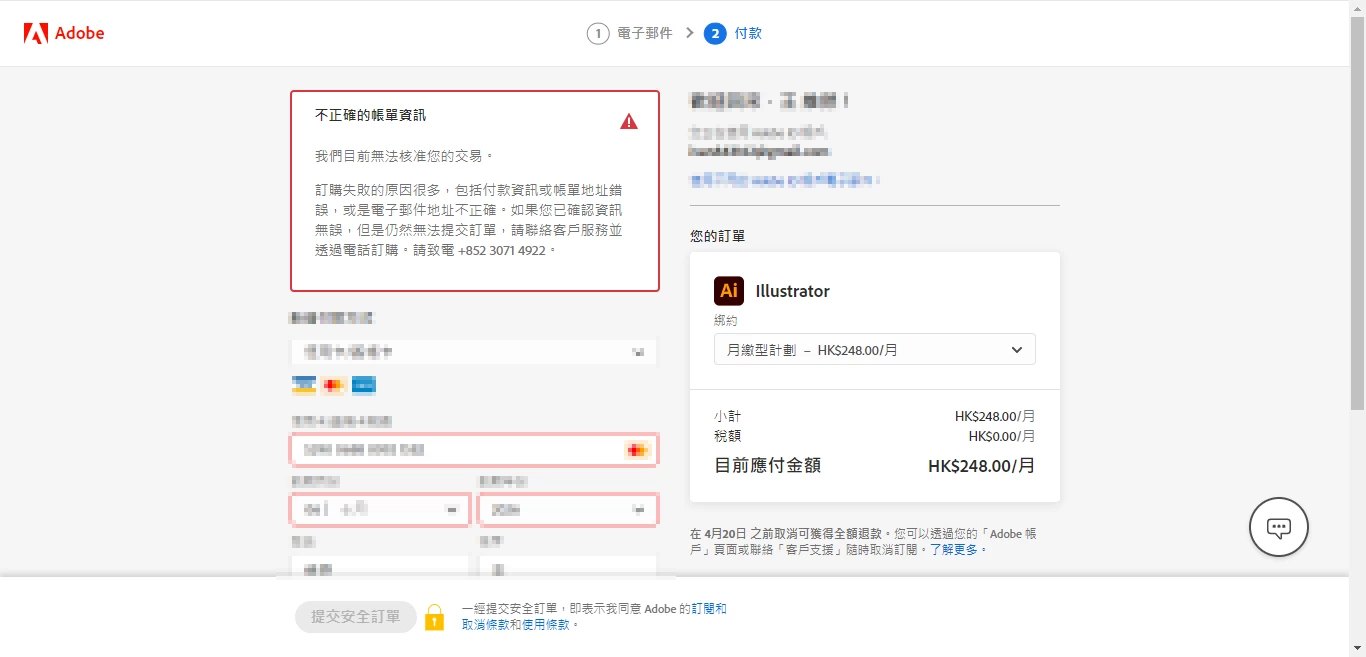Screen dimensions: 1366x657
Task: Click the 目前應付金額 HK$248.00/月 total
Action: [x=875, y=466]
